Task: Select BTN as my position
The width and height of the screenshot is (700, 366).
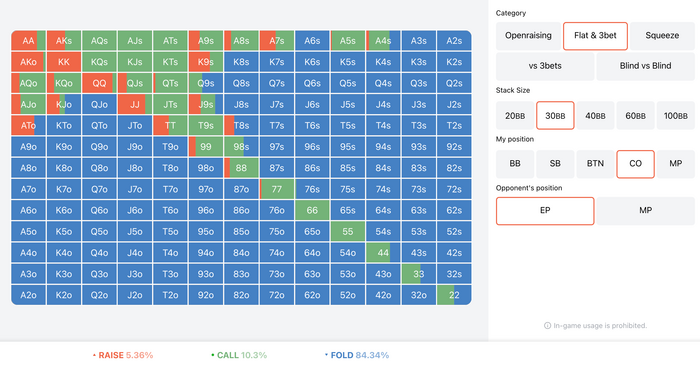Action: click(x=595, y=164)
